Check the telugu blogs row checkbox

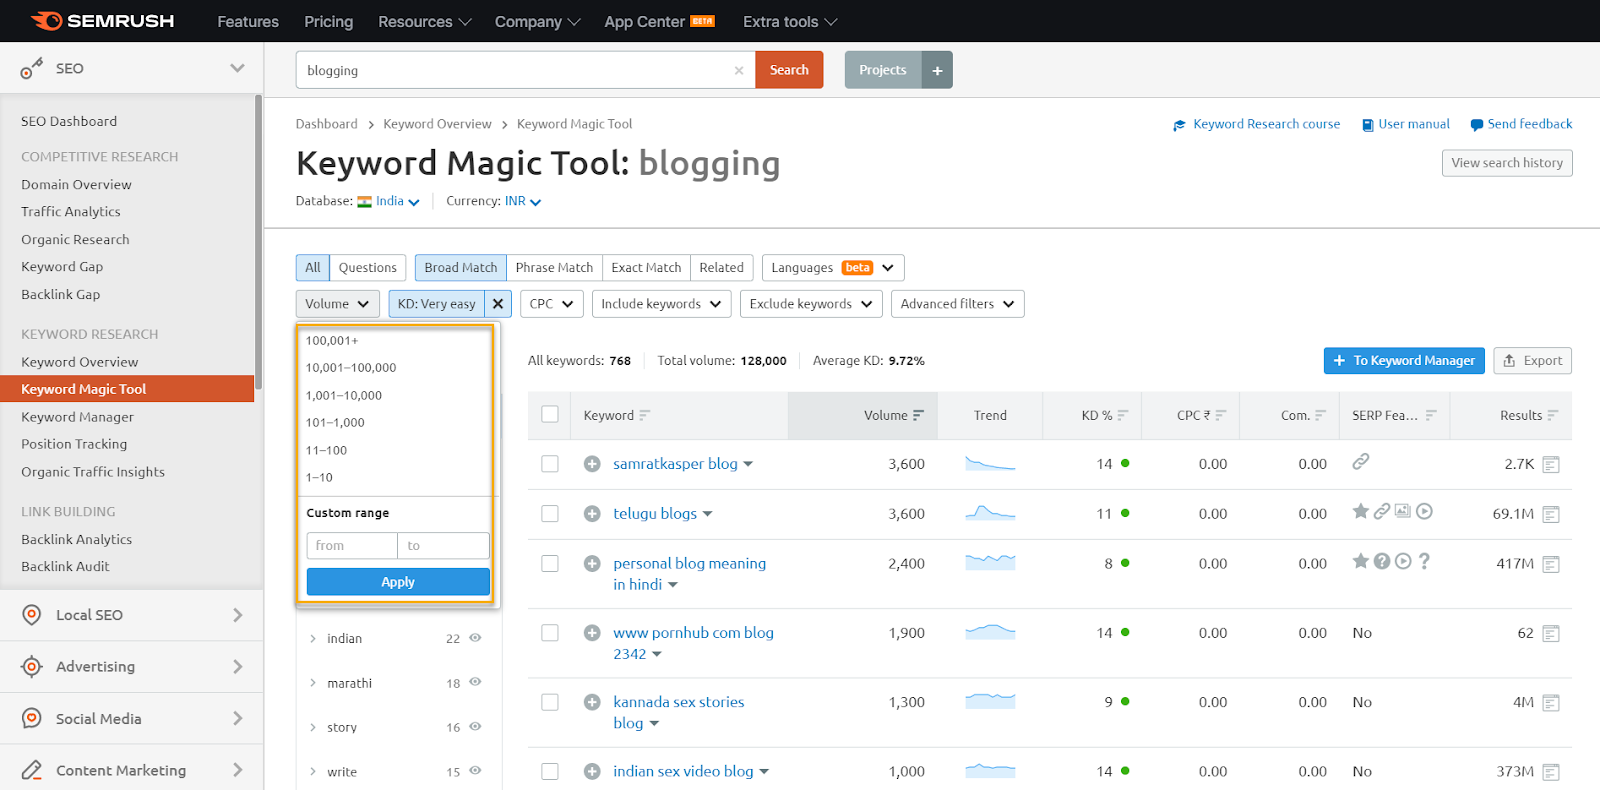point(550,514)
